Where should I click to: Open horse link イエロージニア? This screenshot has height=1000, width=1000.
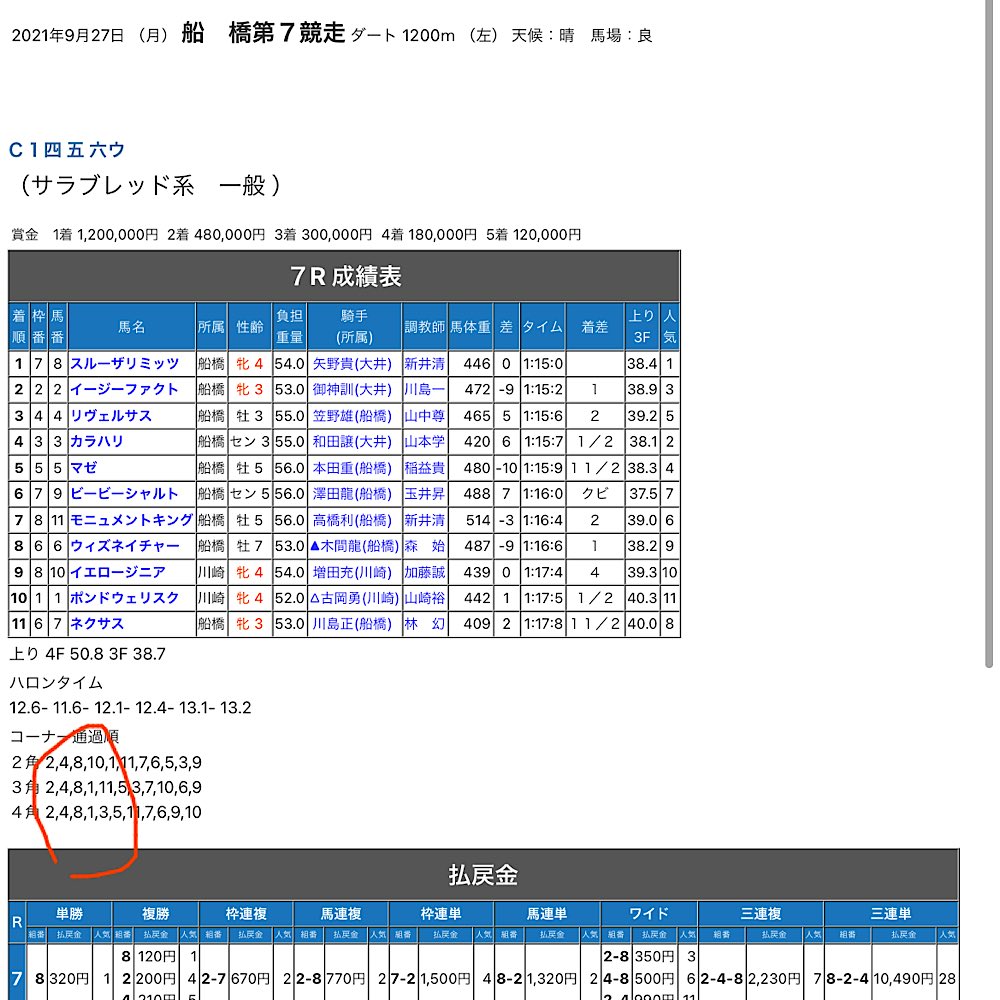(118, 572)
